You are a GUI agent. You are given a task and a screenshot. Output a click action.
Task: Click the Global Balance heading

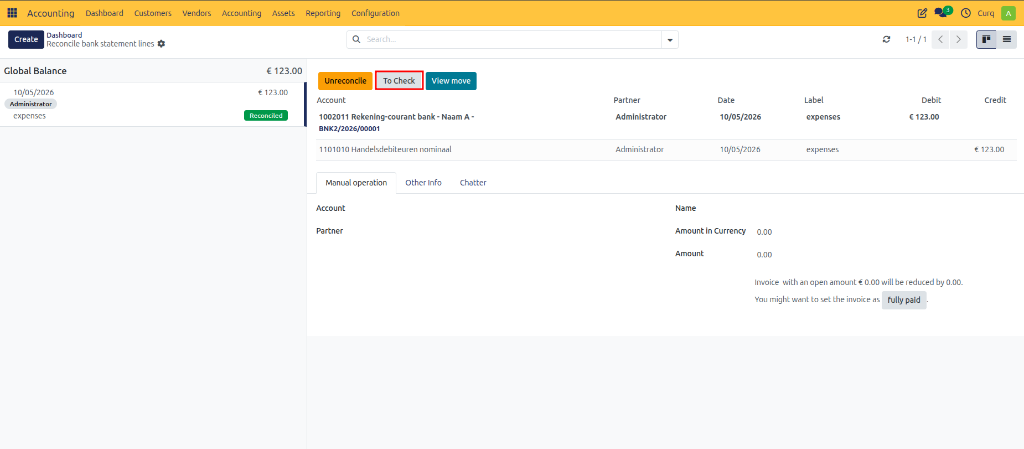[x=35, y=71]
